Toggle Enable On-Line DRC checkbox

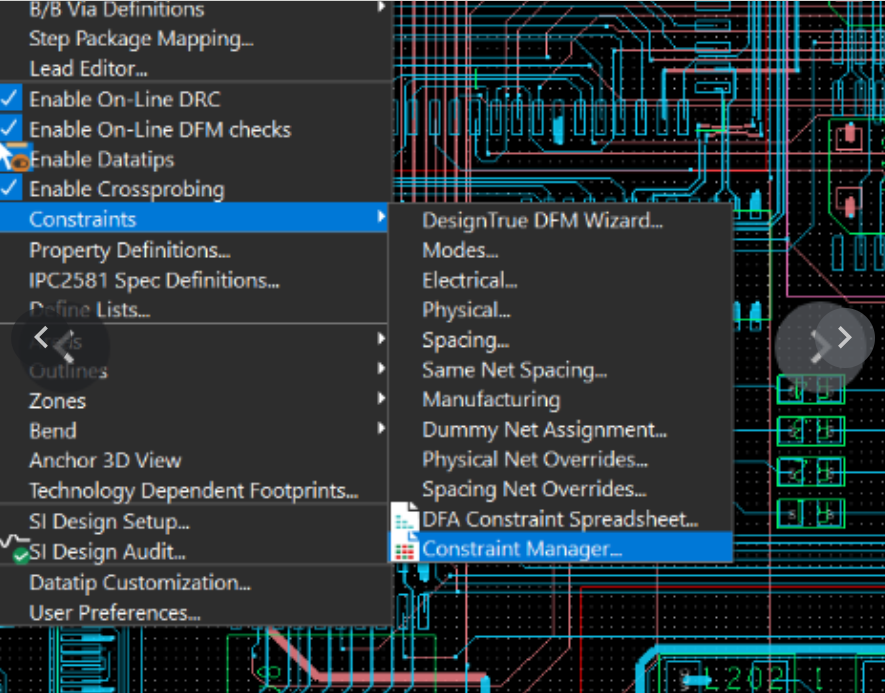coord(11,99)
